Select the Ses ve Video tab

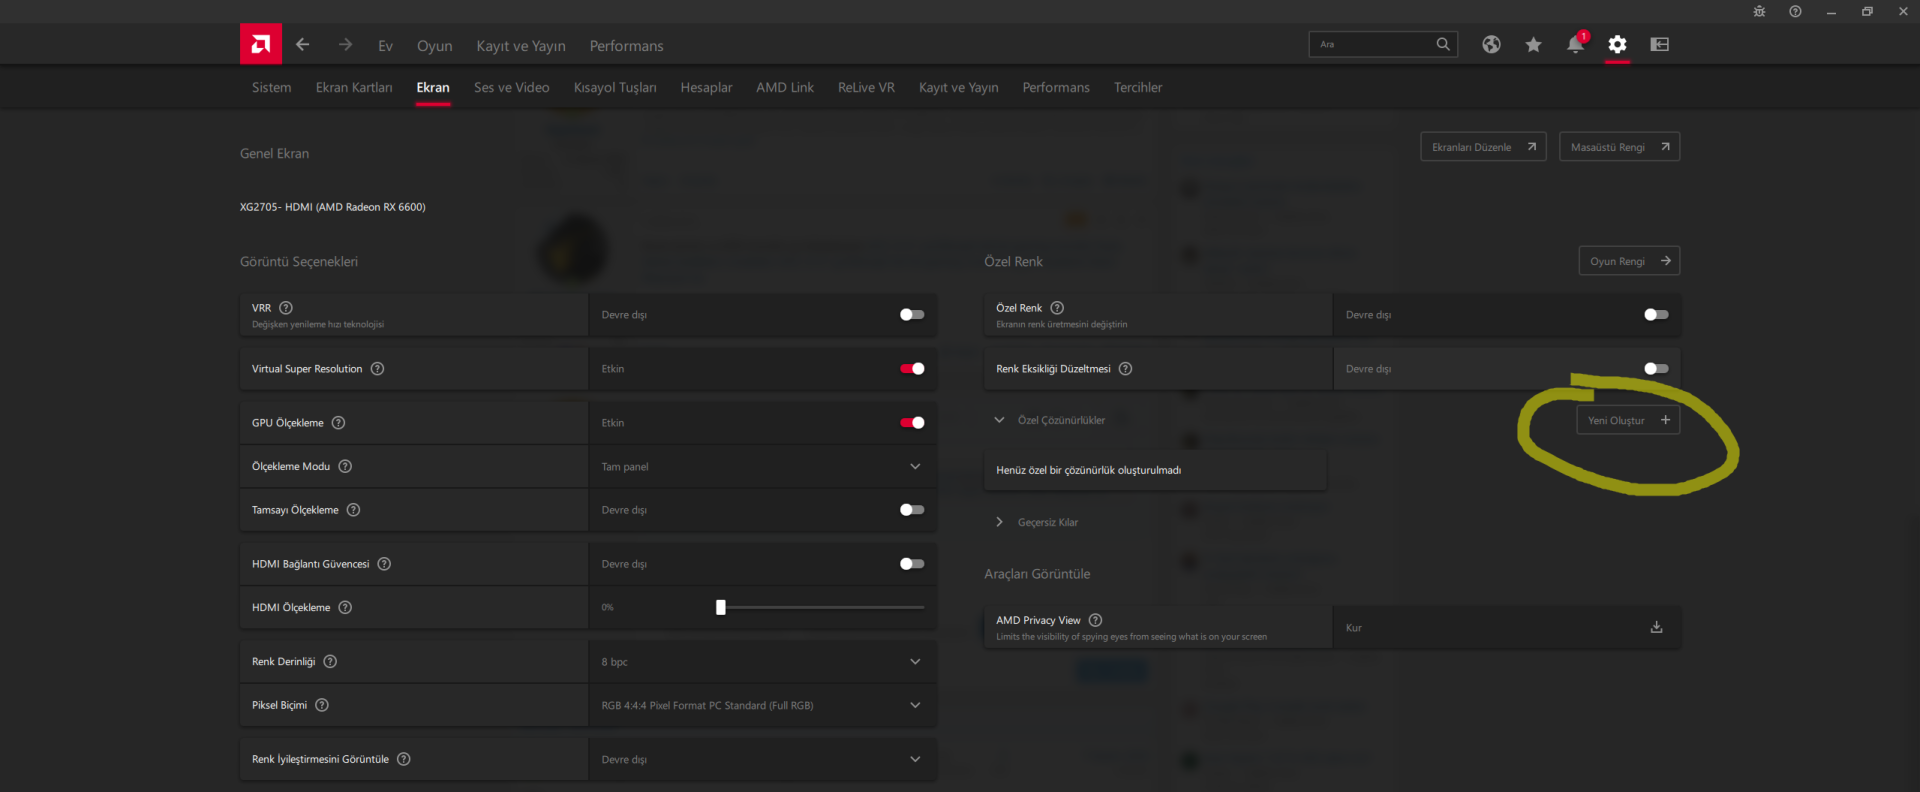point(511,88)
